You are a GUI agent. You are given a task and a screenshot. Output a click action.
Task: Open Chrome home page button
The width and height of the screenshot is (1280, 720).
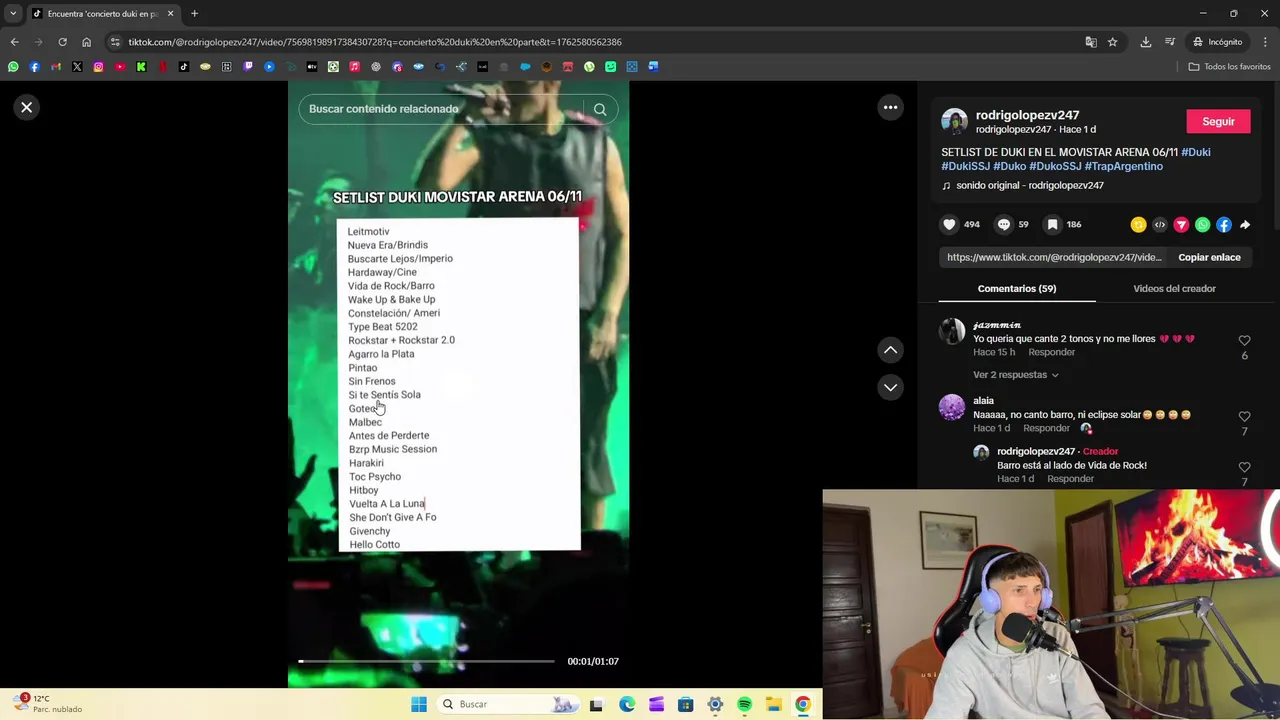(86, 42)
